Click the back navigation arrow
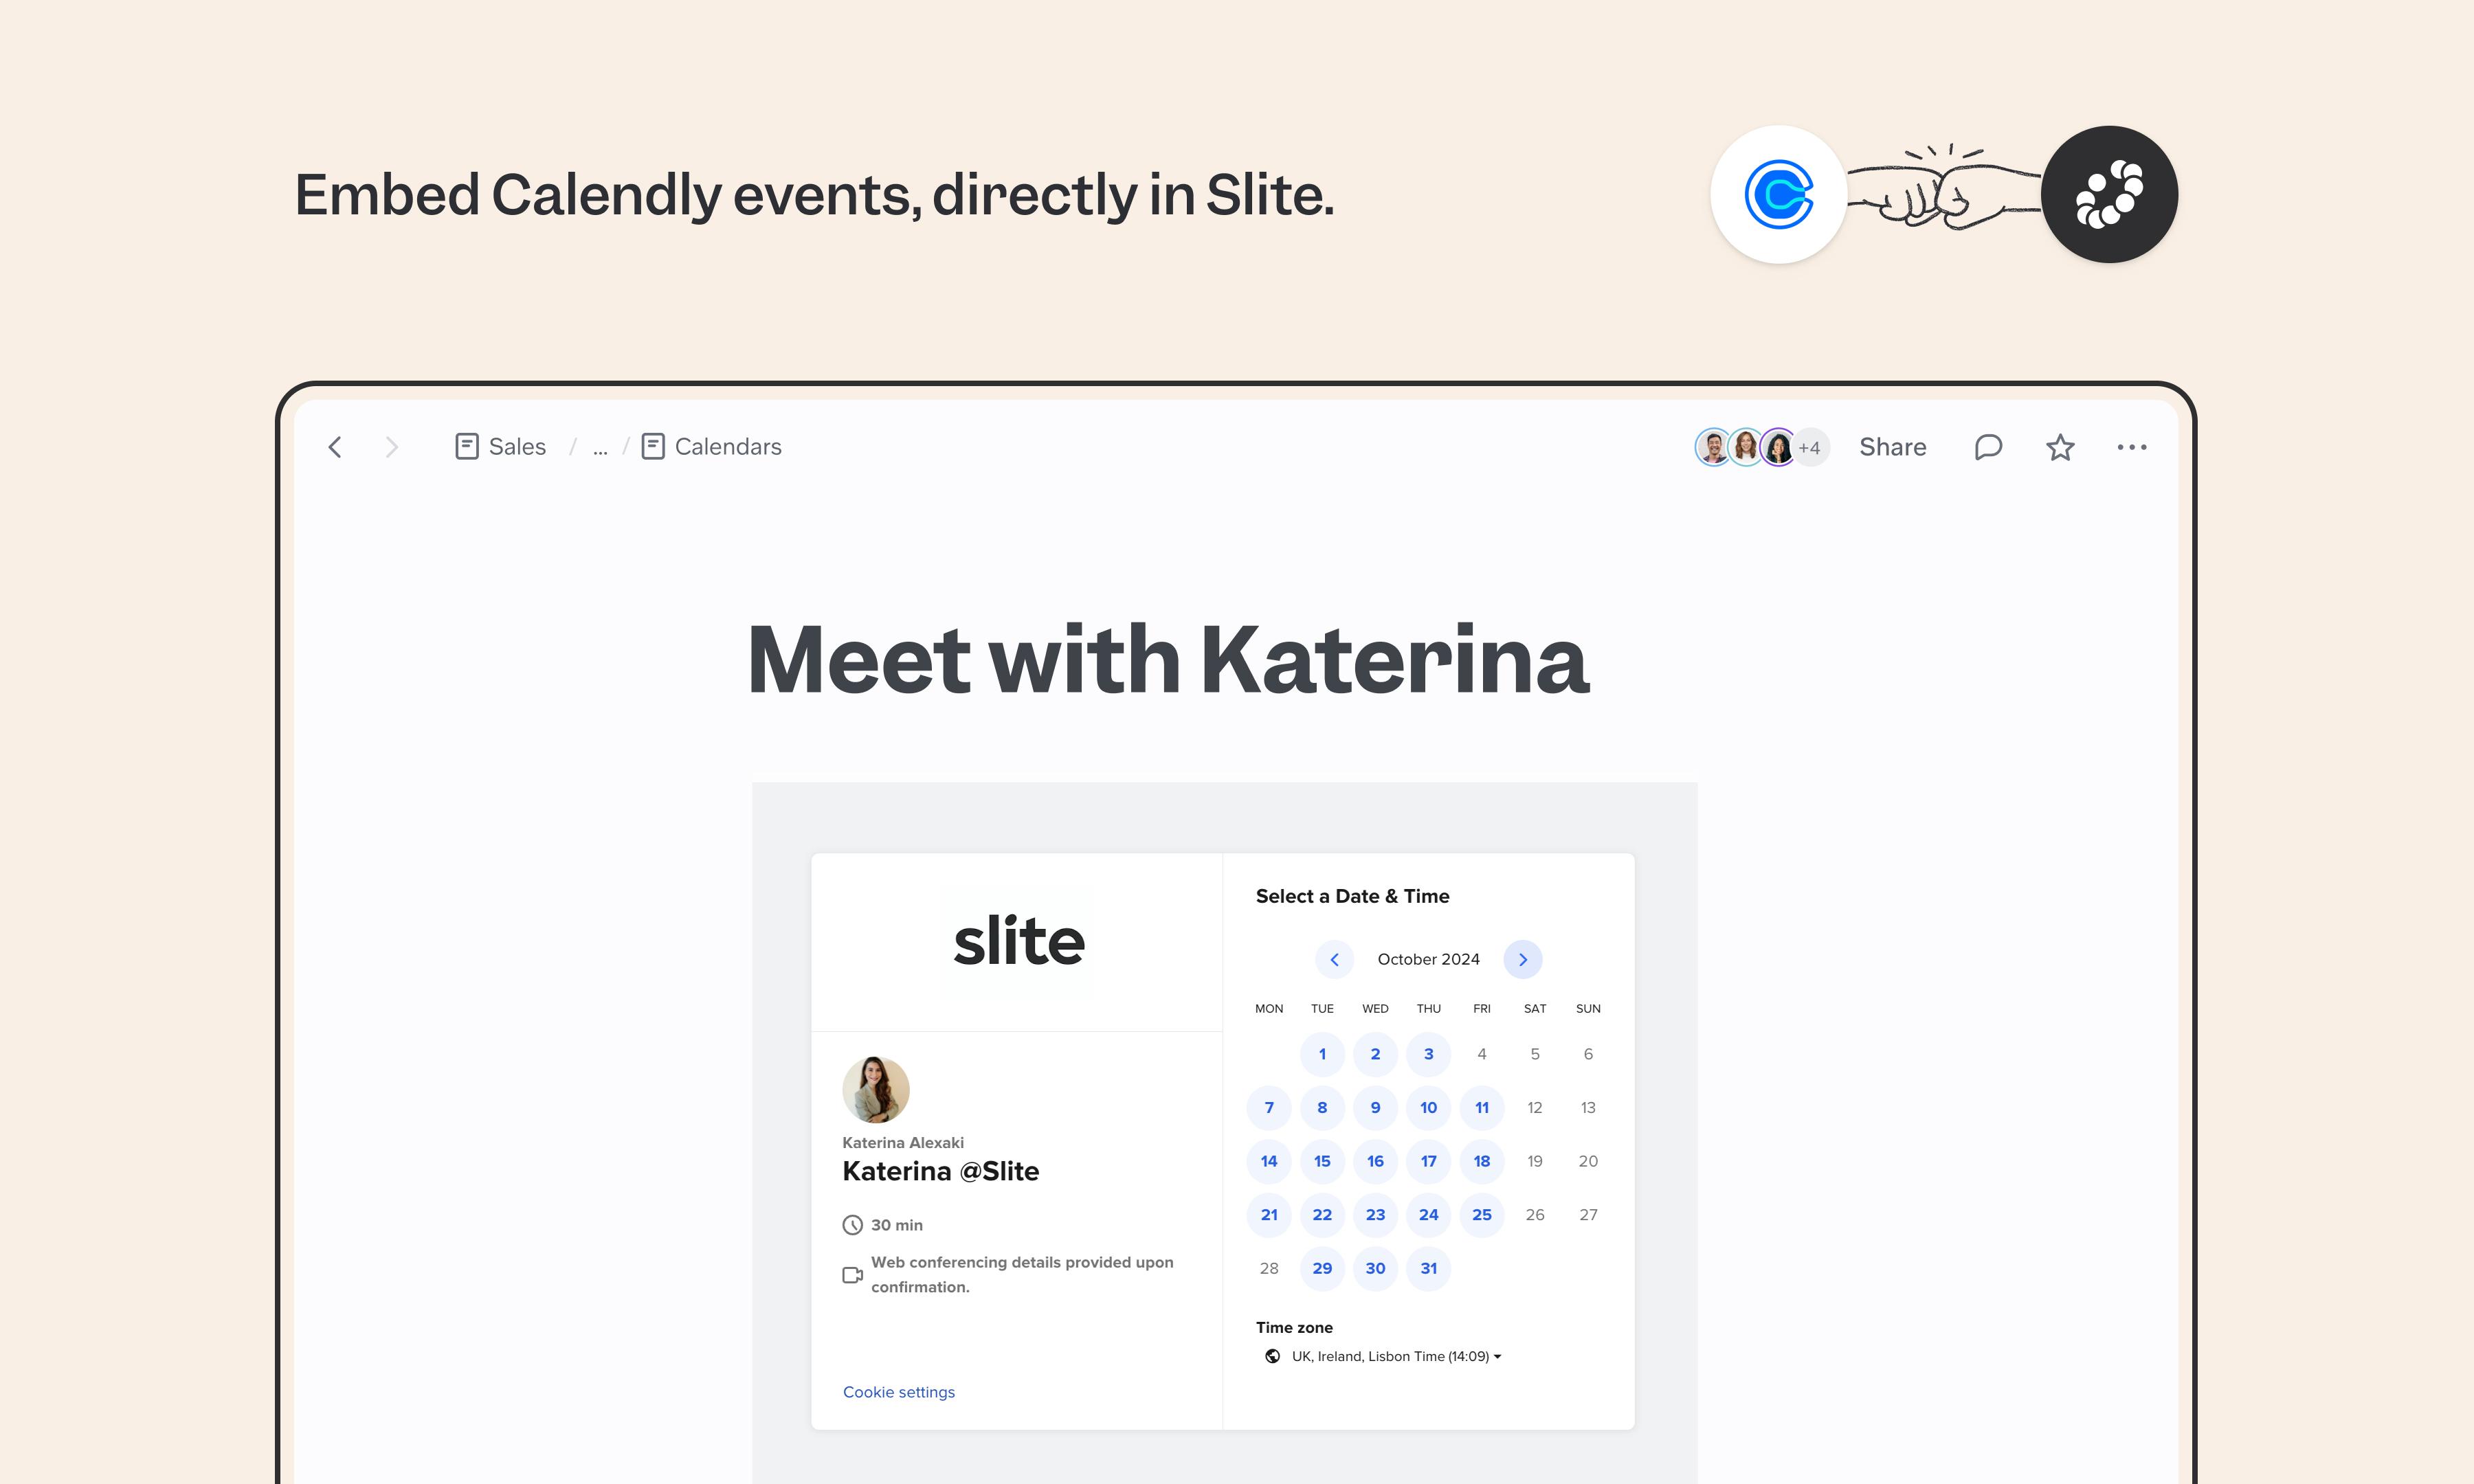This screenshot has height=1484, width=2474. (335, 447)
